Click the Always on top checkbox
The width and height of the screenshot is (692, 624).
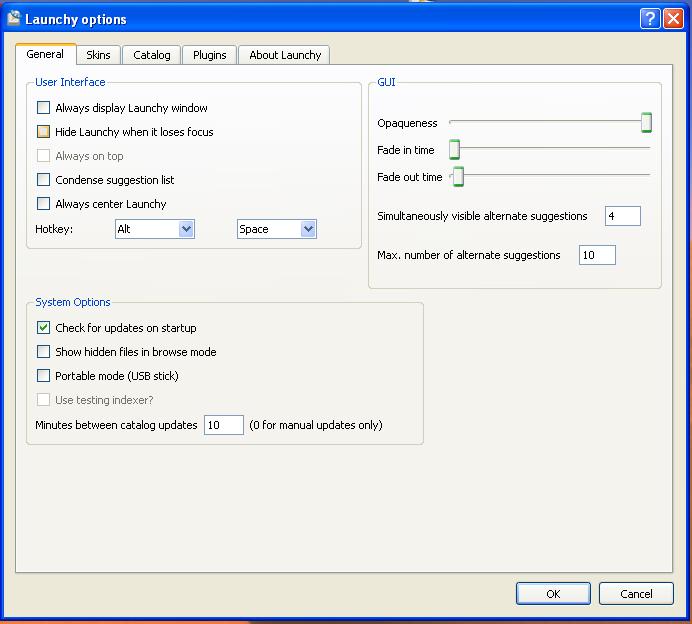(x=43, y=156)
